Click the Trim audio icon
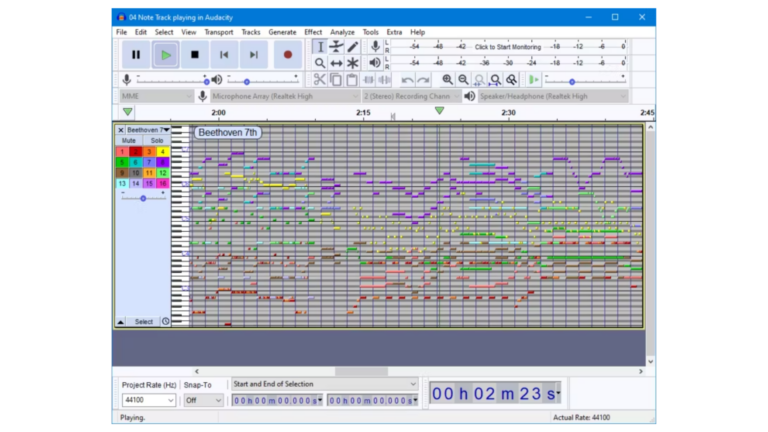The width and height of the screenshot is (768, 432). (x=368, y=79)
